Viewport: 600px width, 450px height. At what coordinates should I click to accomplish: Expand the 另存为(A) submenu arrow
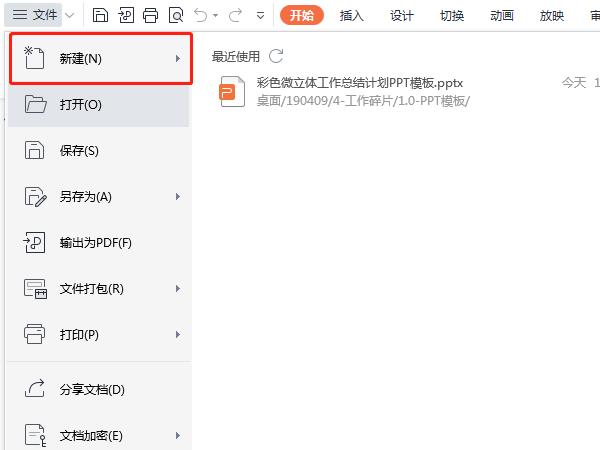click(x=178, y=197)
